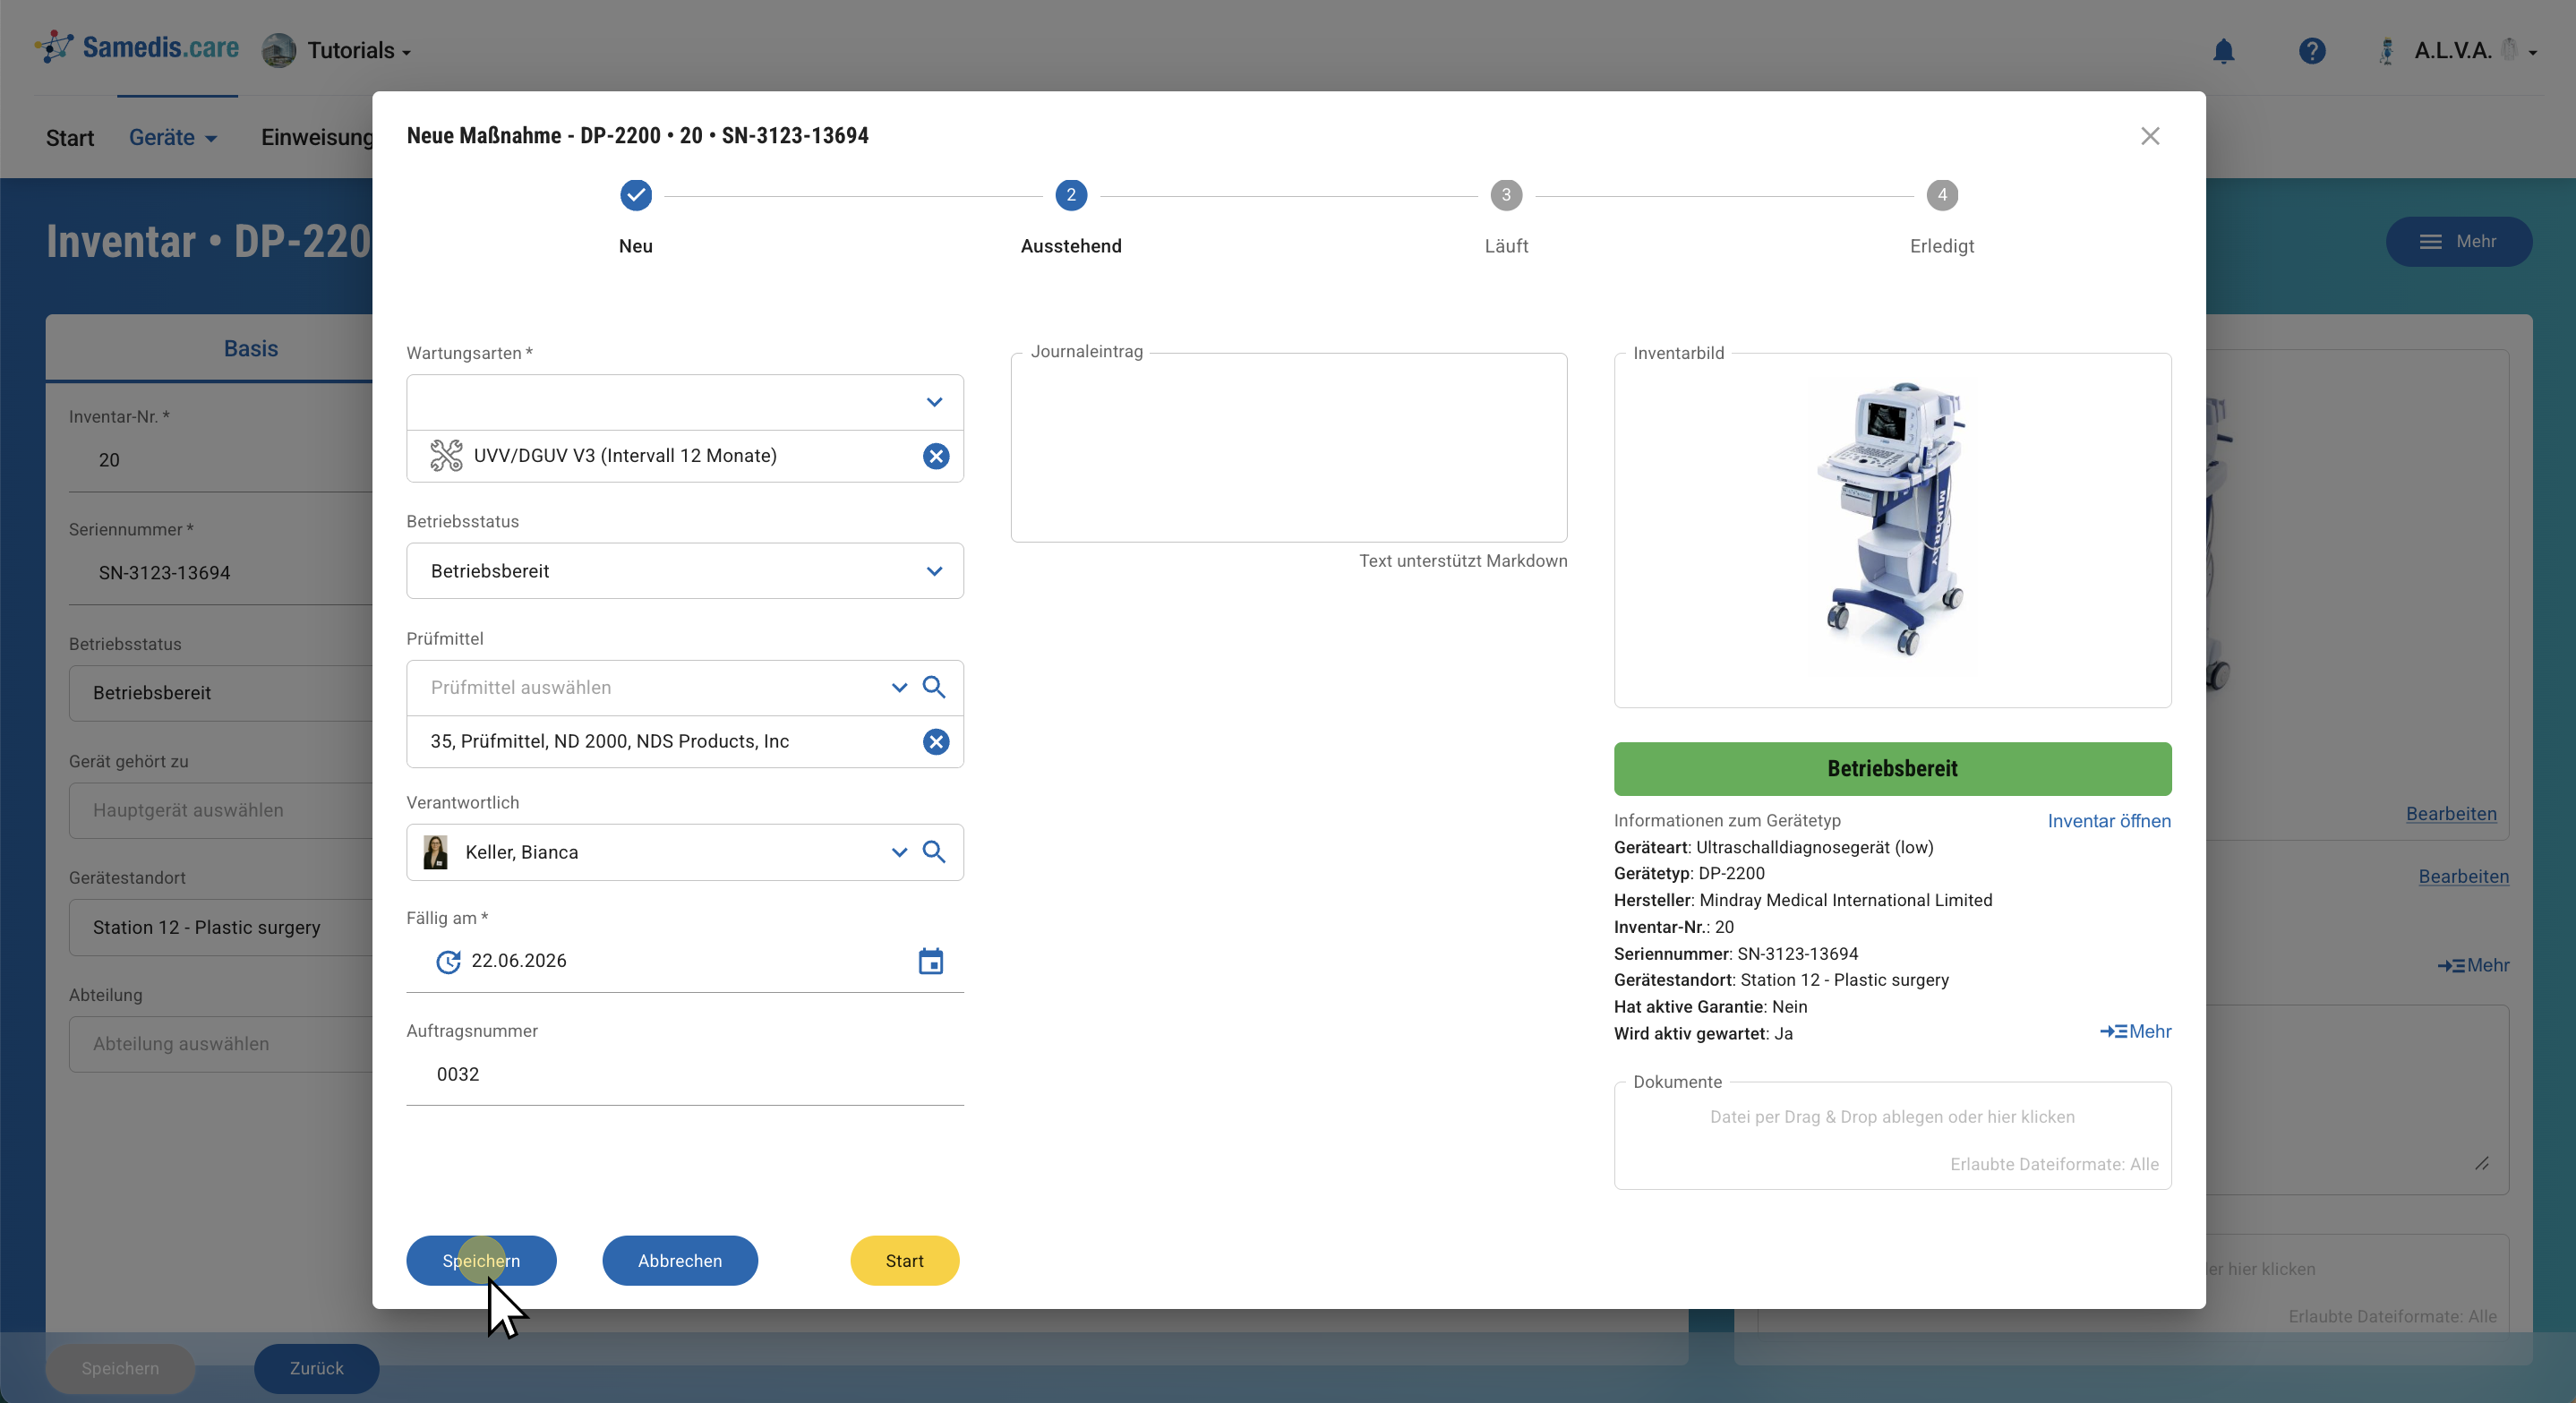Remove the ND 2000 Prüfmittel entry
2576x1403 pixels.
pos(935,741)
